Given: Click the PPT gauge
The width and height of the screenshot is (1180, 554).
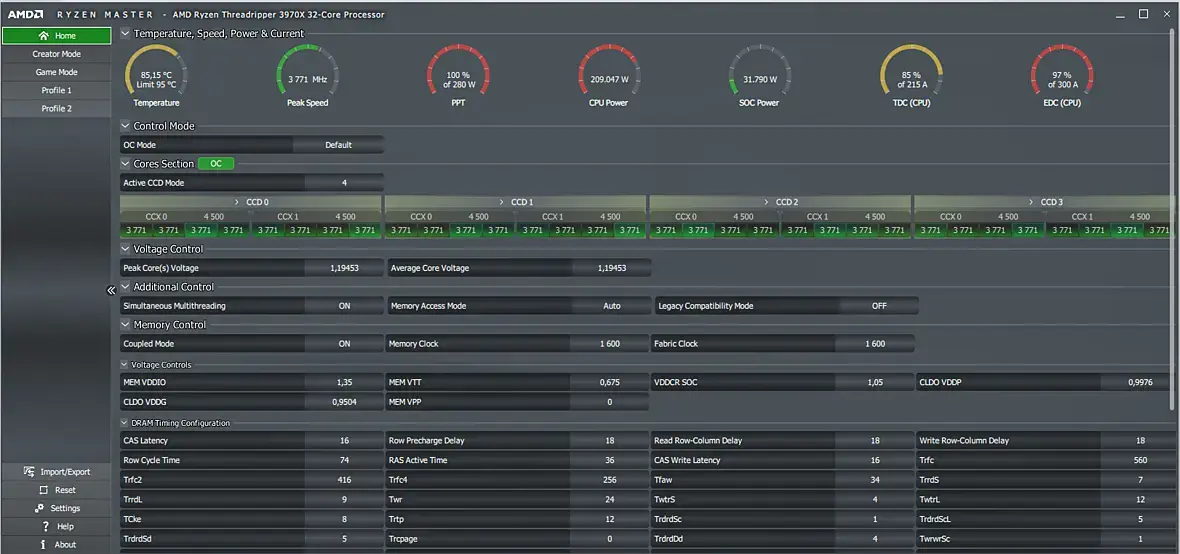Looking at the screenshot, I should [458, 74].
